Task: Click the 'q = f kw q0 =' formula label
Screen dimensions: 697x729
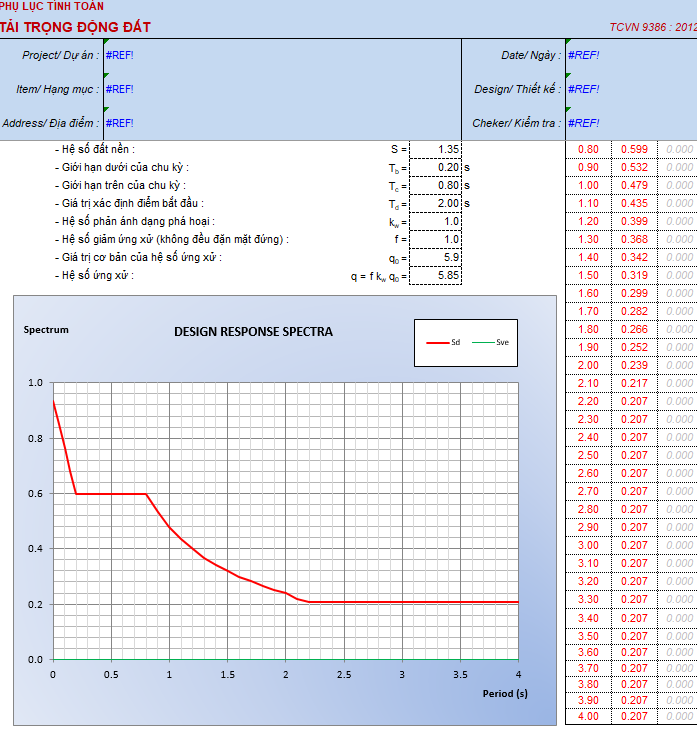Action: tap(378, 277)
